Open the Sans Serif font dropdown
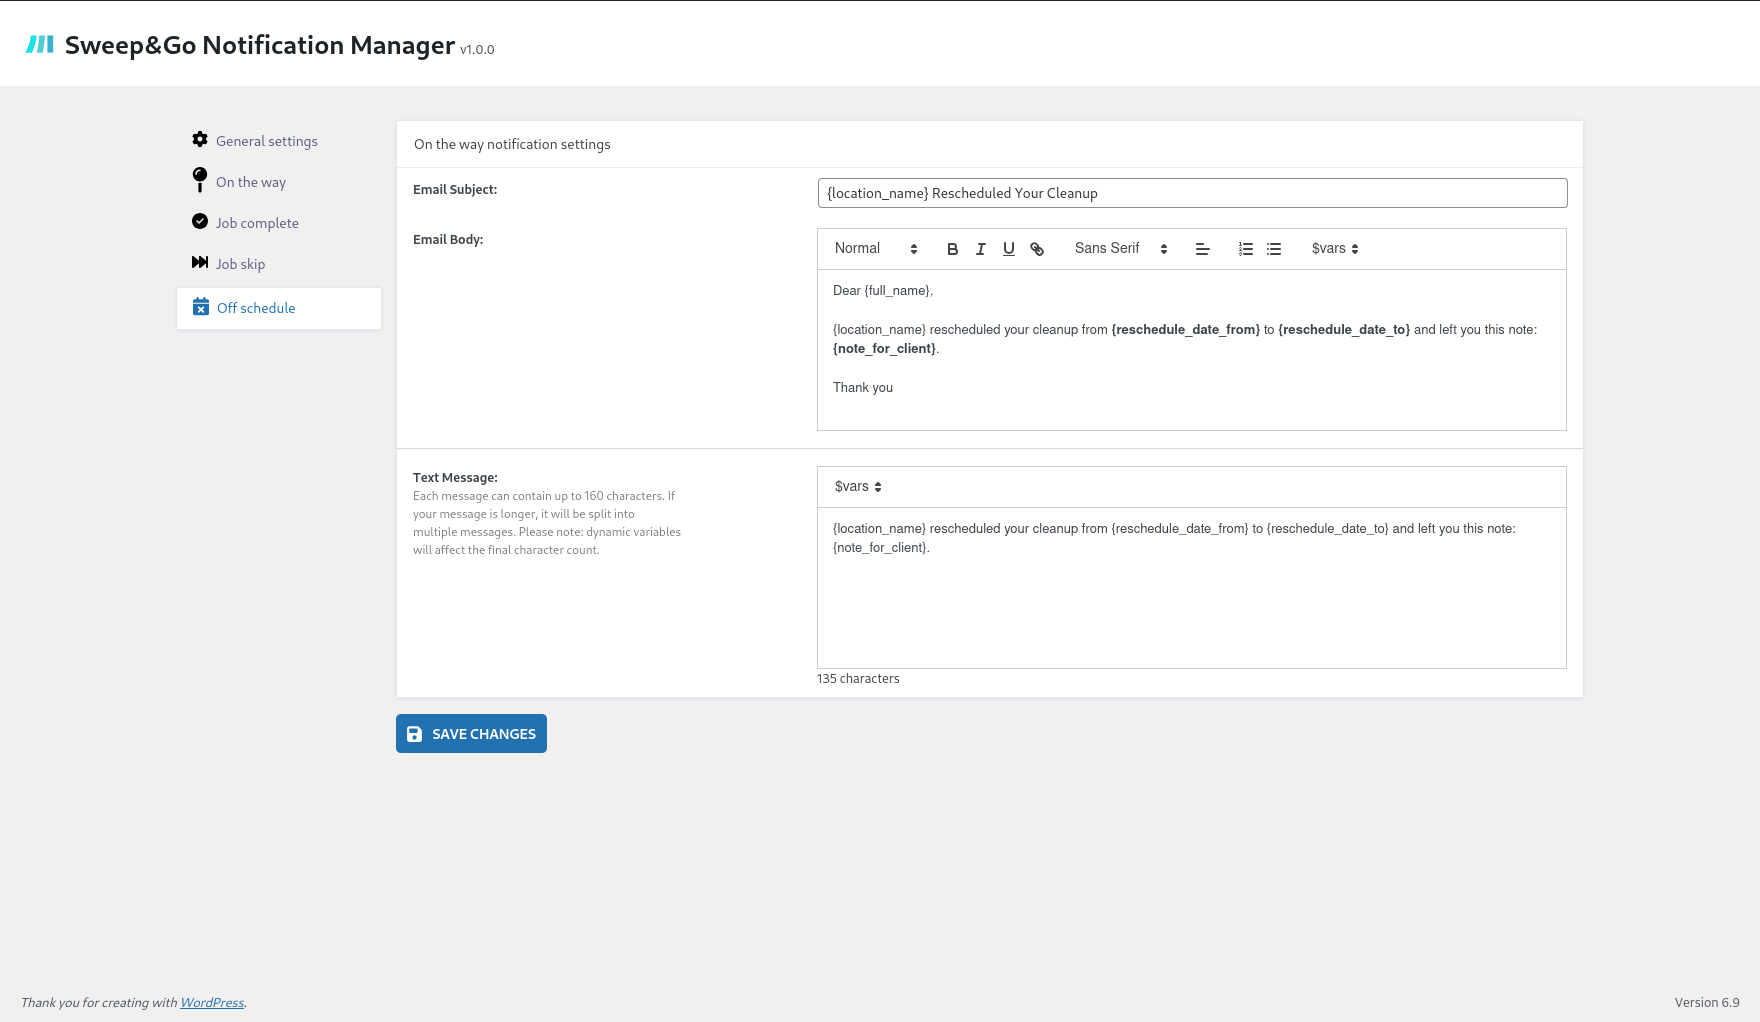Viewport: 1760px width, 1022px height. (x=1120, y=249)
